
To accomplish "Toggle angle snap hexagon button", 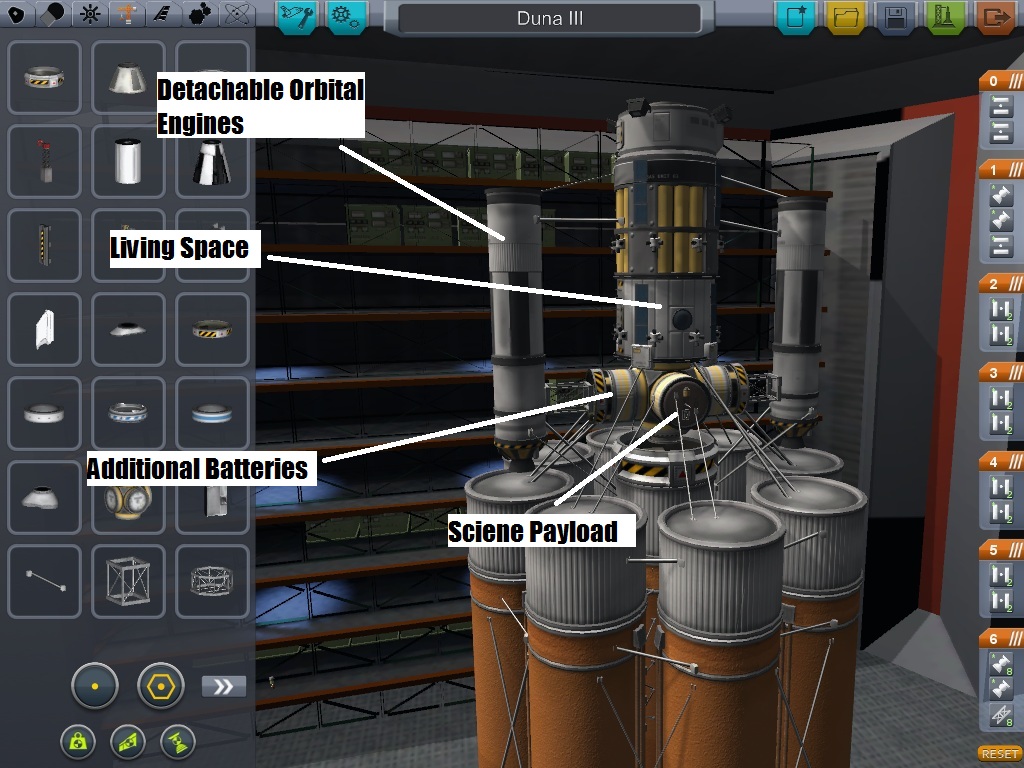I will (161, 686).
